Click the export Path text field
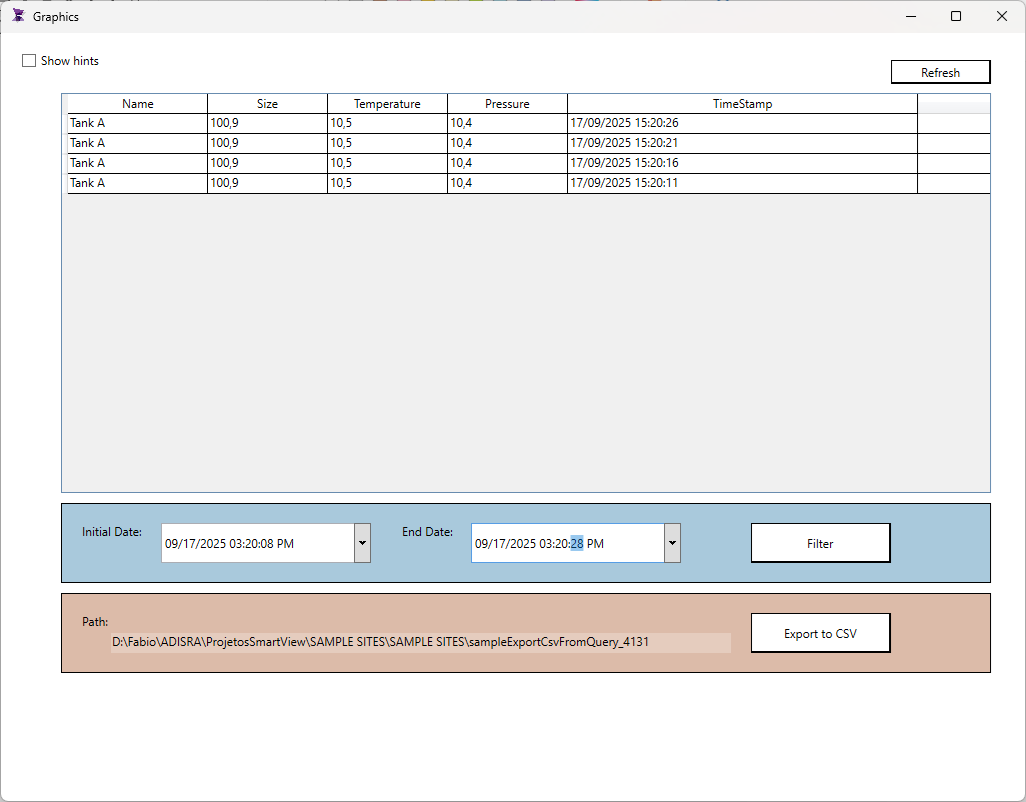This screenshot has height=802, width=1026. pyautogui.click(x=420, y=643)
